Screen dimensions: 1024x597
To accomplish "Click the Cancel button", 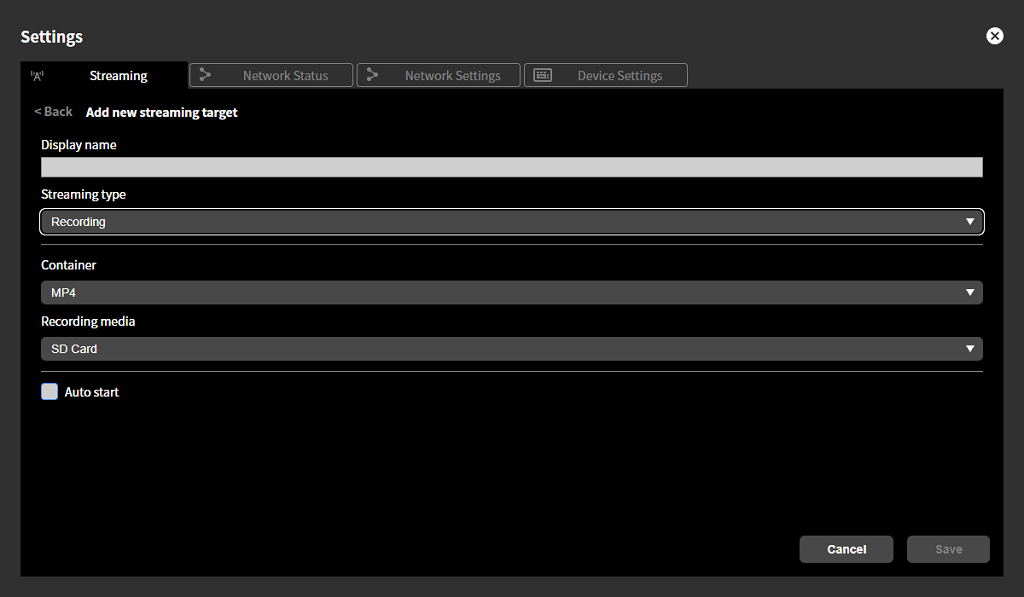I will coord(845,548).
